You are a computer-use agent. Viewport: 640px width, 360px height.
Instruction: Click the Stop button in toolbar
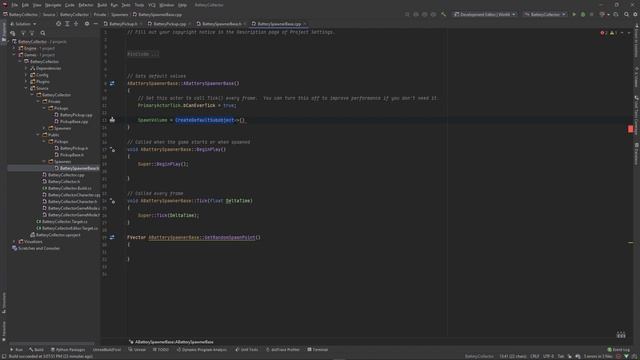[x=592, y=14]
